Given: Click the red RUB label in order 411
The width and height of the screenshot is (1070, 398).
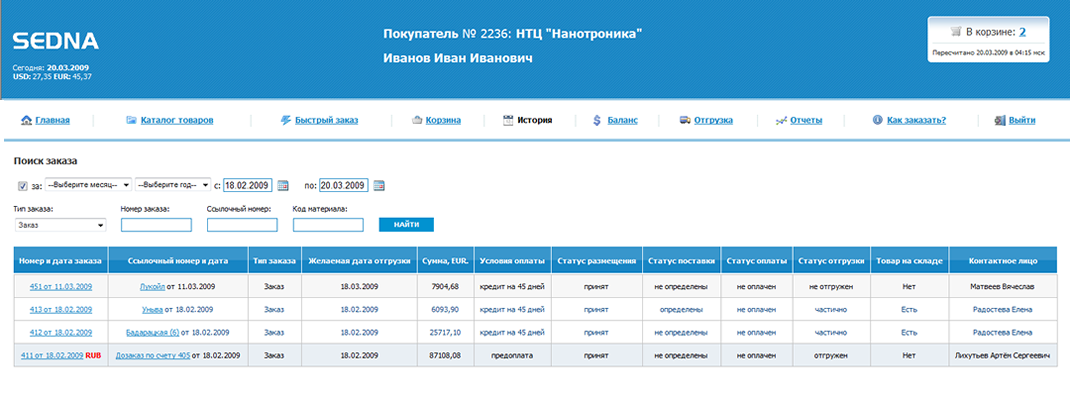Looking at the screenshot, I should point(93,356).
